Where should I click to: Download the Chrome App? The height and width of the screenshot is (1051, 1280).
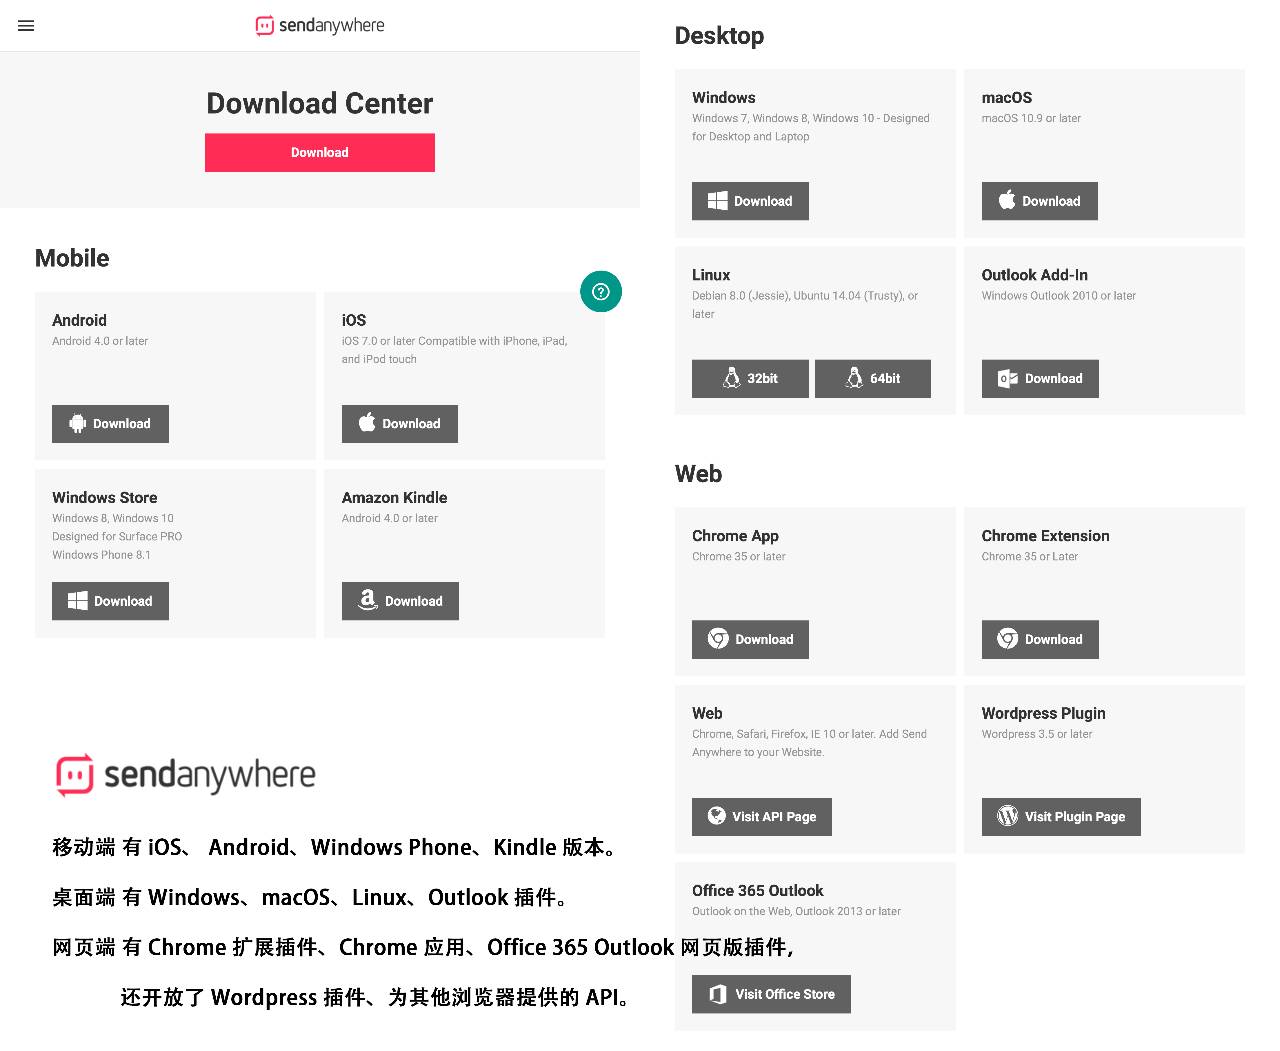pos(750,640)
